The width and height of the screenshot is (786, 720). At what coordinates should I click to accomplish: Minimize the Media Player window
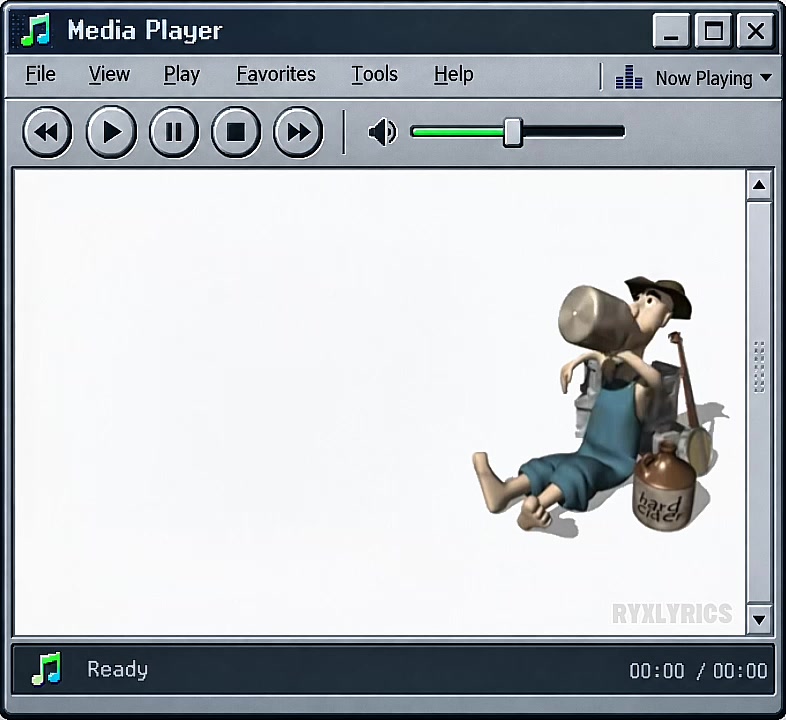point(671,31)
